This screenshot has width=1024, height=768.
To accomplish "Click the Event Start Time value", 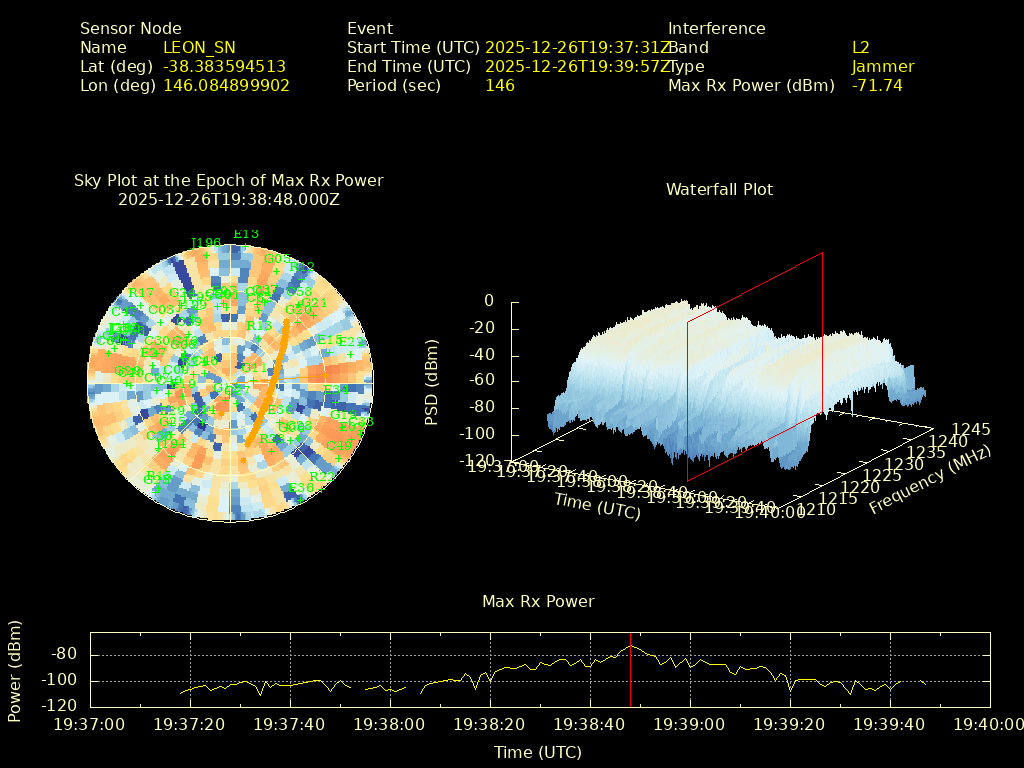I will (x=577, y=47).
